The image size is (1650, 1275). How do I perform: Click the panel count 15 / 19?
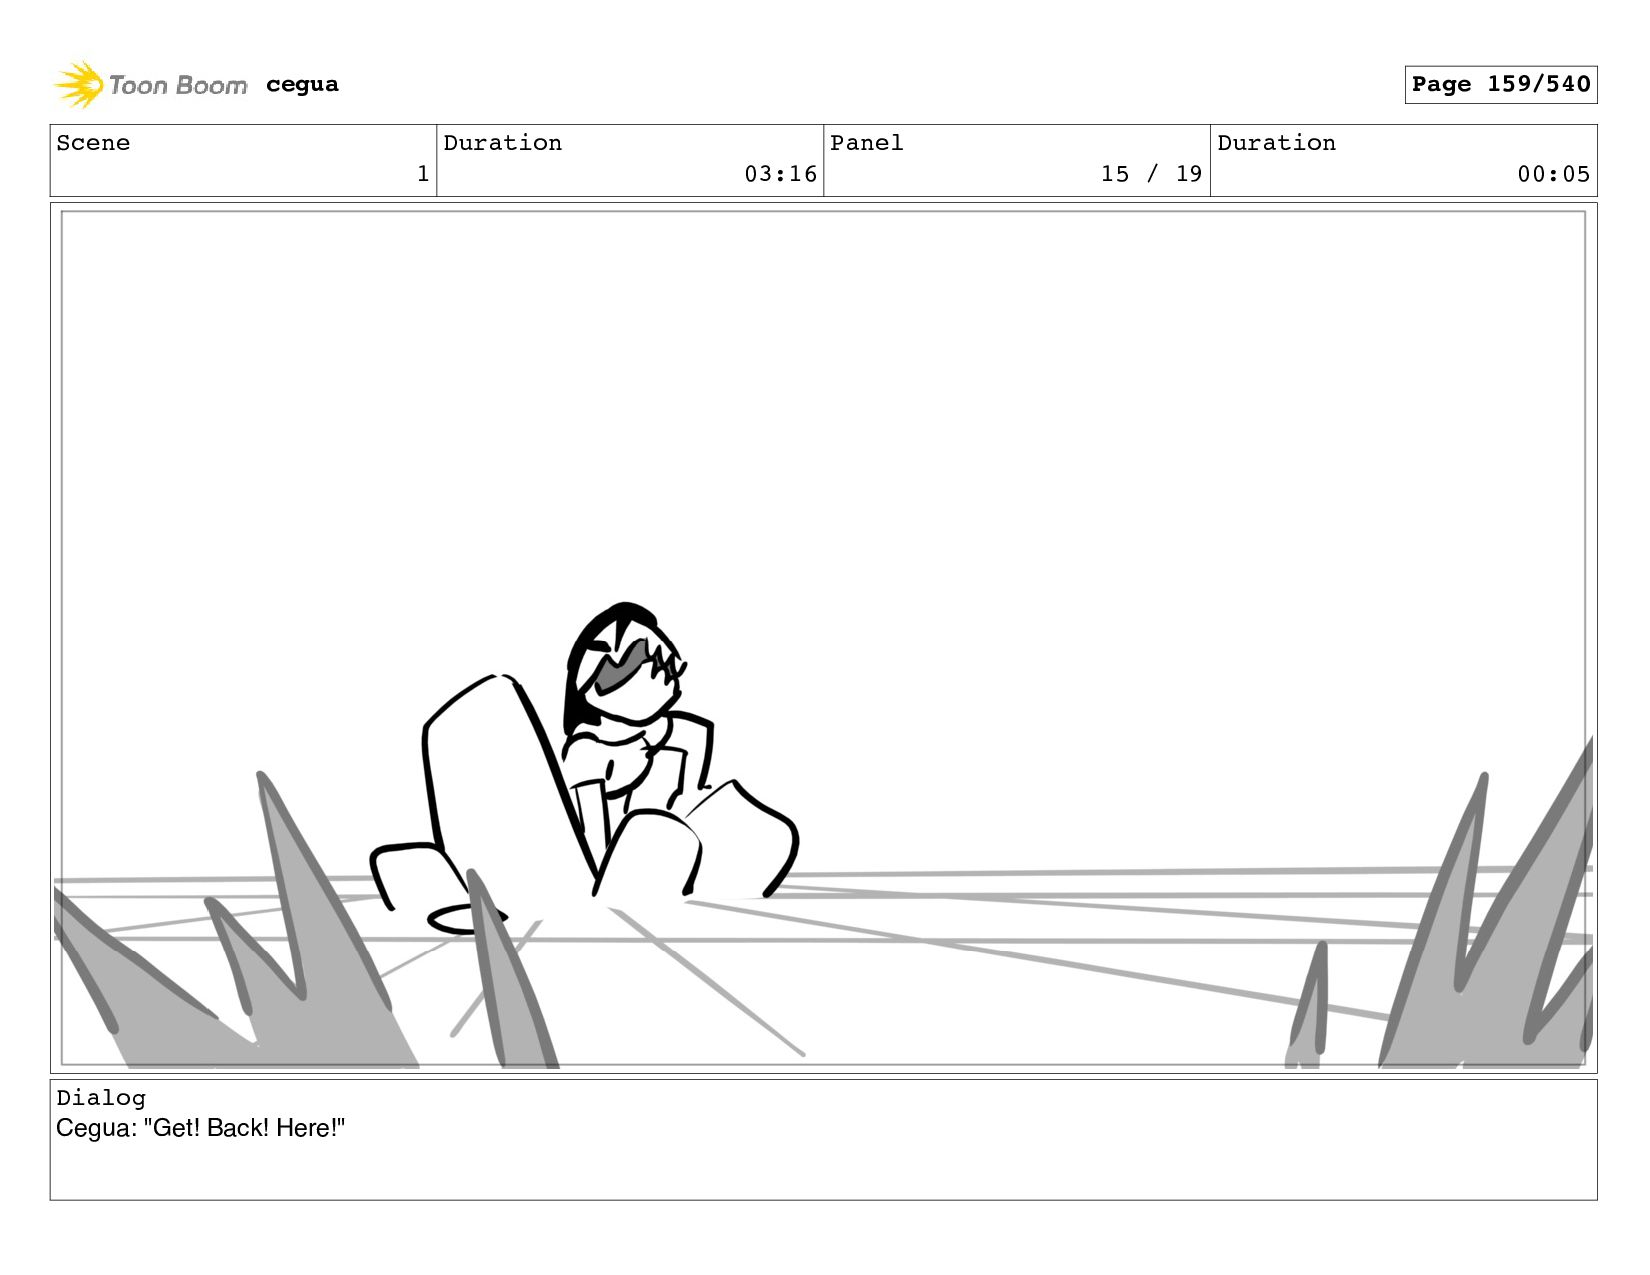(1151, 174)
